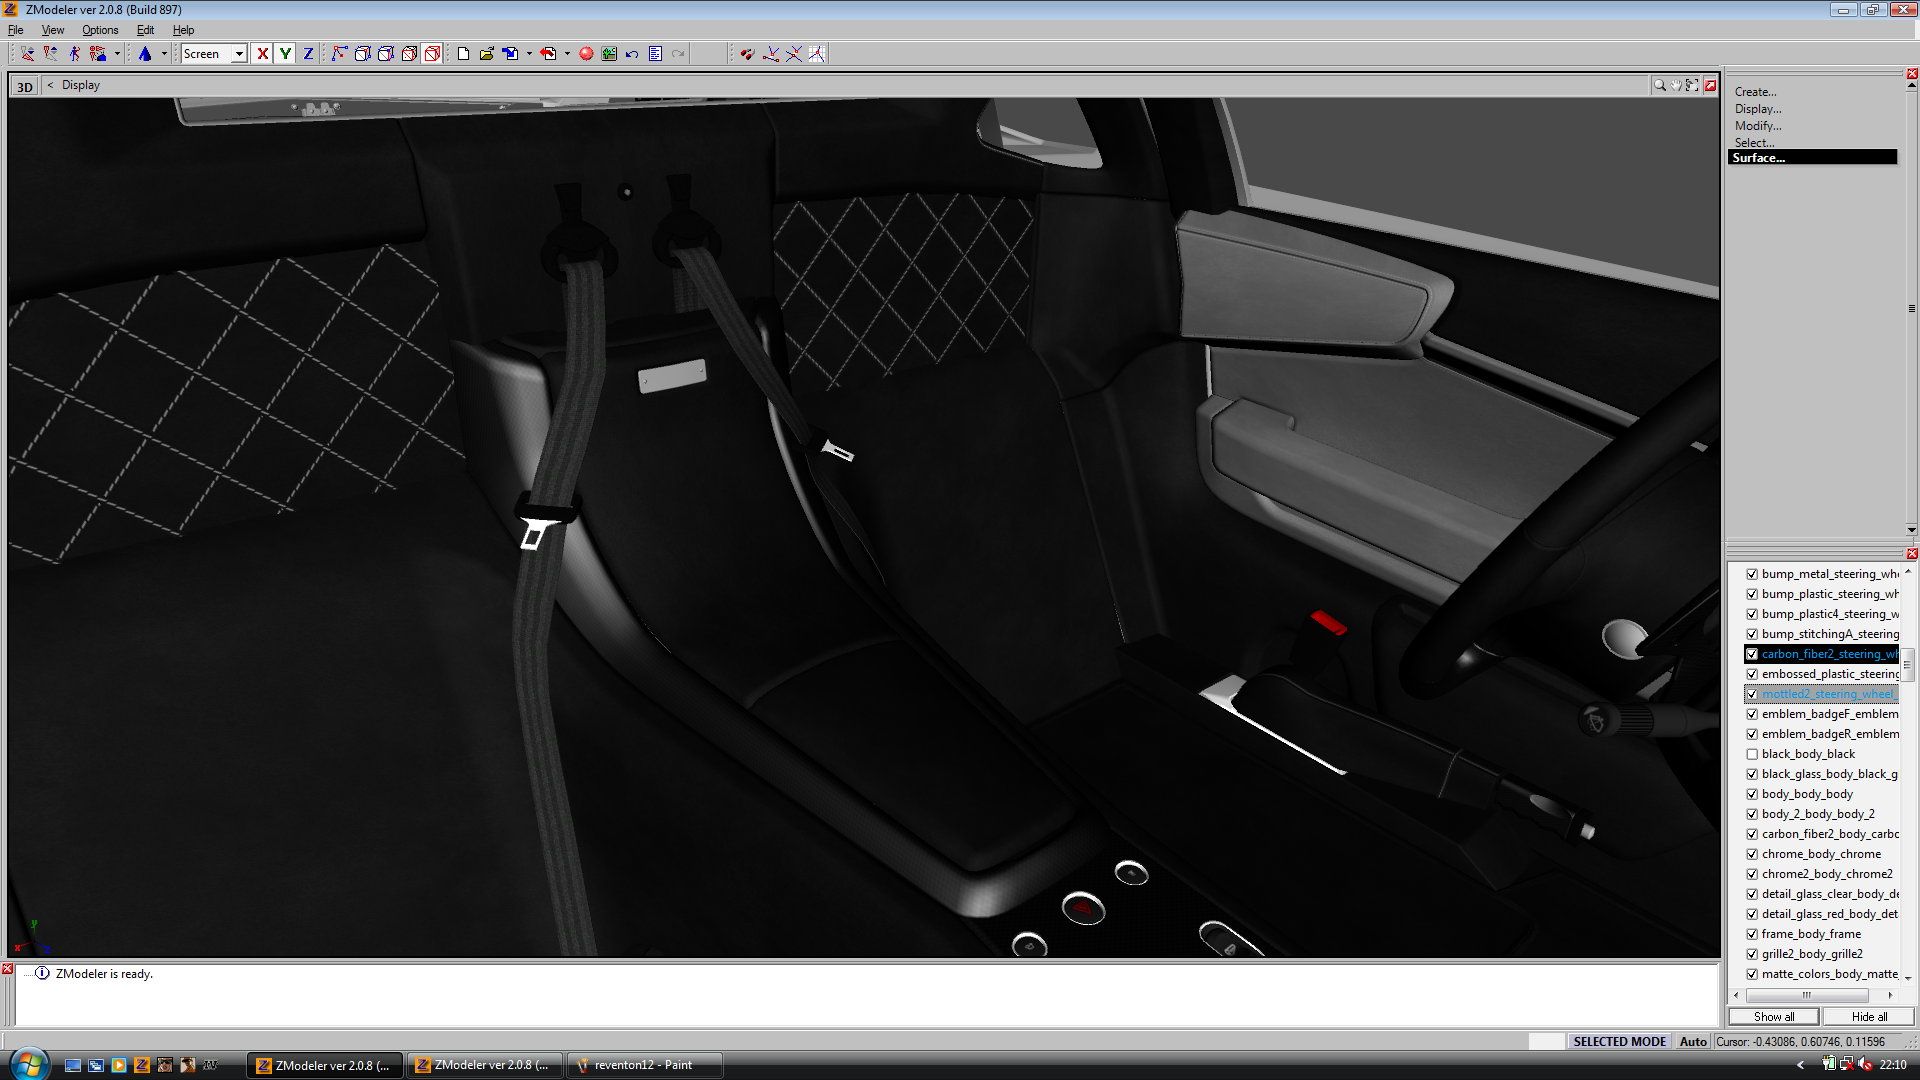Click the new file icon in toolbar
The width and height of the screenshot is (1920, 1080).
click(463, 54)
